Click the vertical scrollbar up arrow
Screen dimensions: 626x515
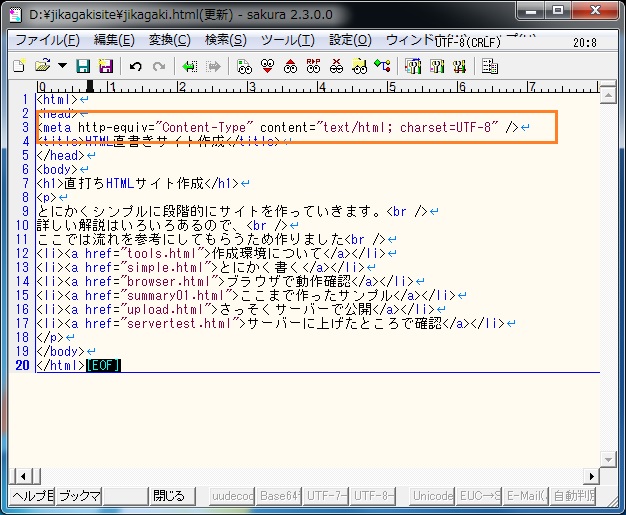[x=608, y=95]
